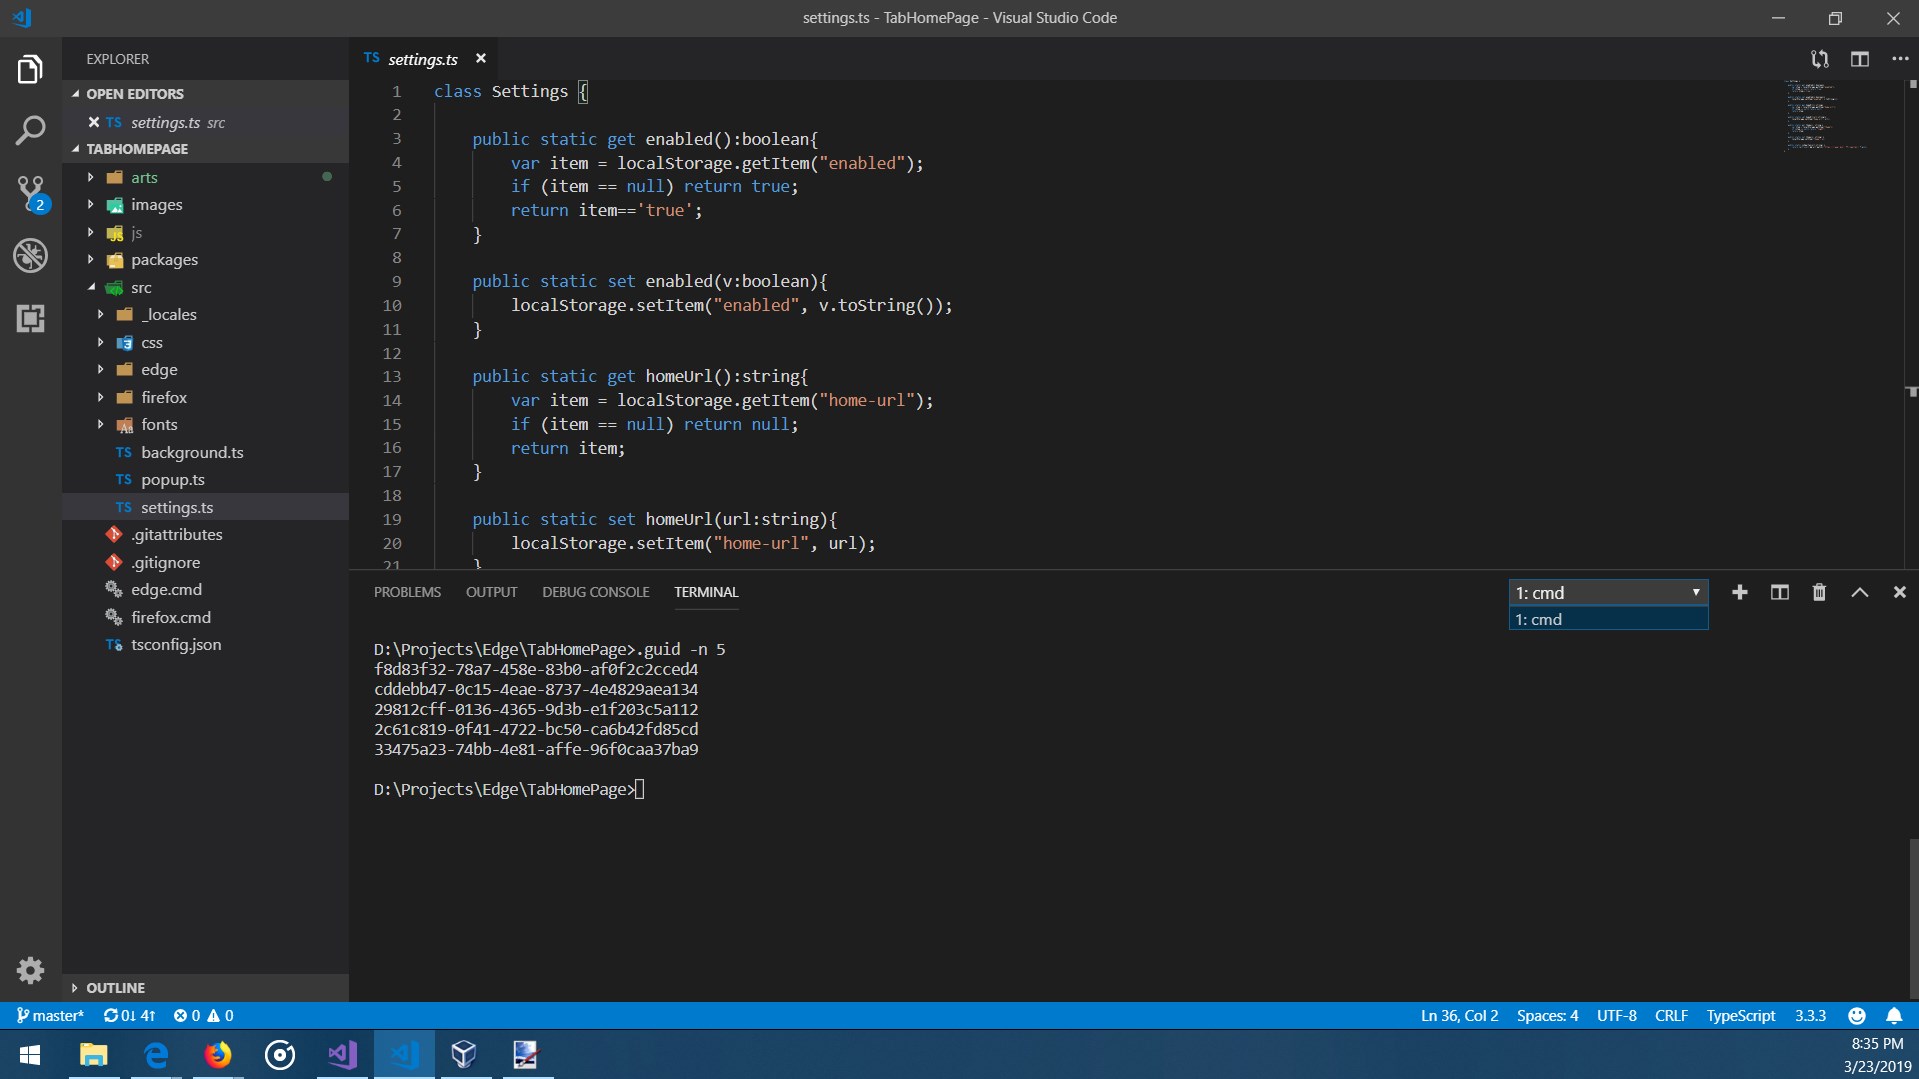Maximize the terminal panel size

tap(1859, 592)
